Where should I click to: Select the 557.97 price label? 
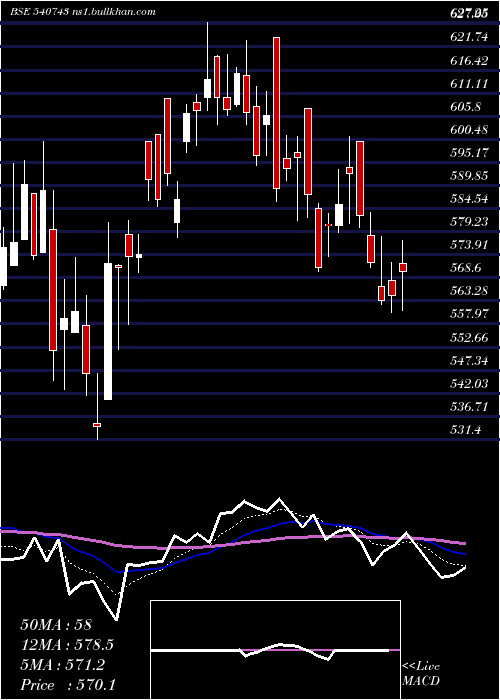pos(469,314)
